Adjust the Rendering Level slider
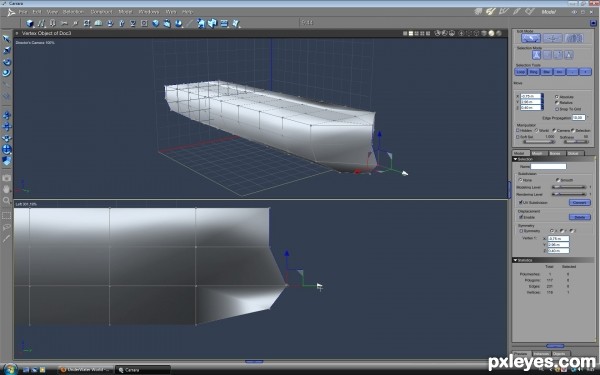 point(568,194)
